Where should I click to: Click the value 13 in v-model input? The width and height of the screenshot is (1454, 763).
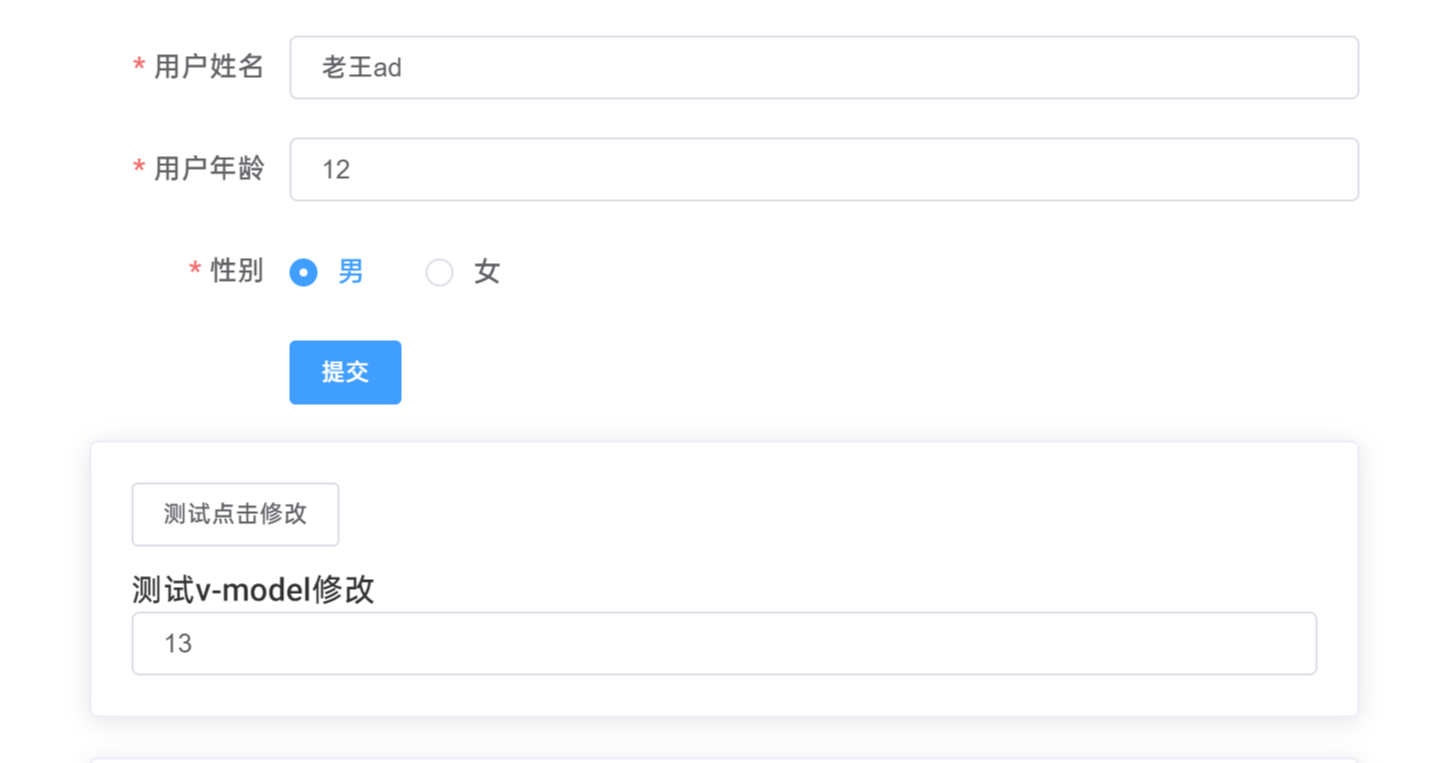(x=178, y=643)
